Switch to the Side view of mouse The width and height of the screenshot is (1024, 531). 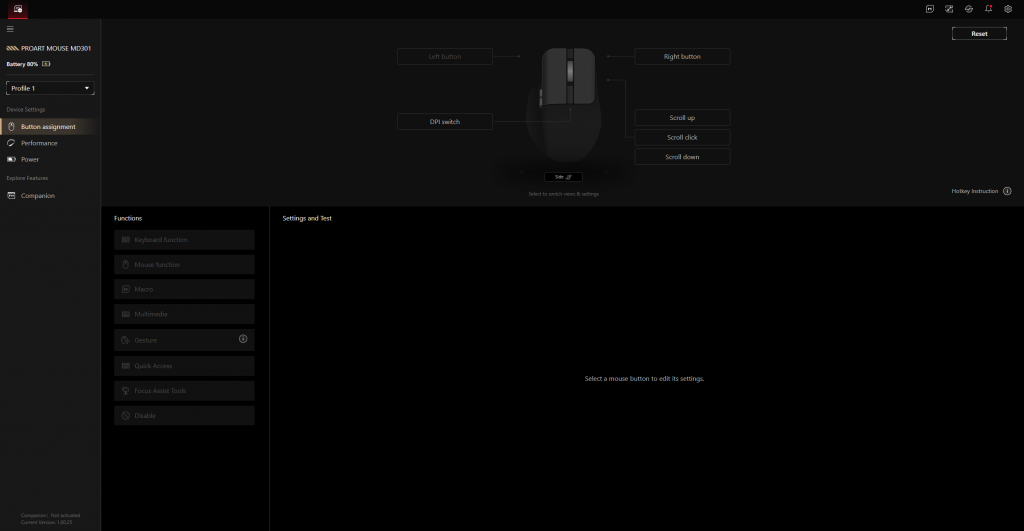point(563,177)
